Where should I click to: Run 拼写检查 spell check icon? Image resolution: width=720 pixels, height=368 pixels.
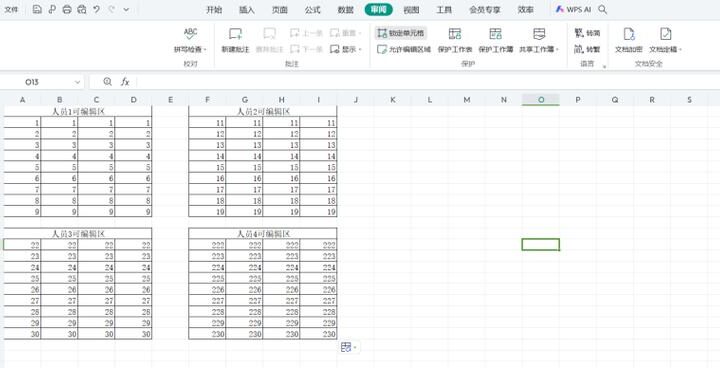click(x=191, y=34)
